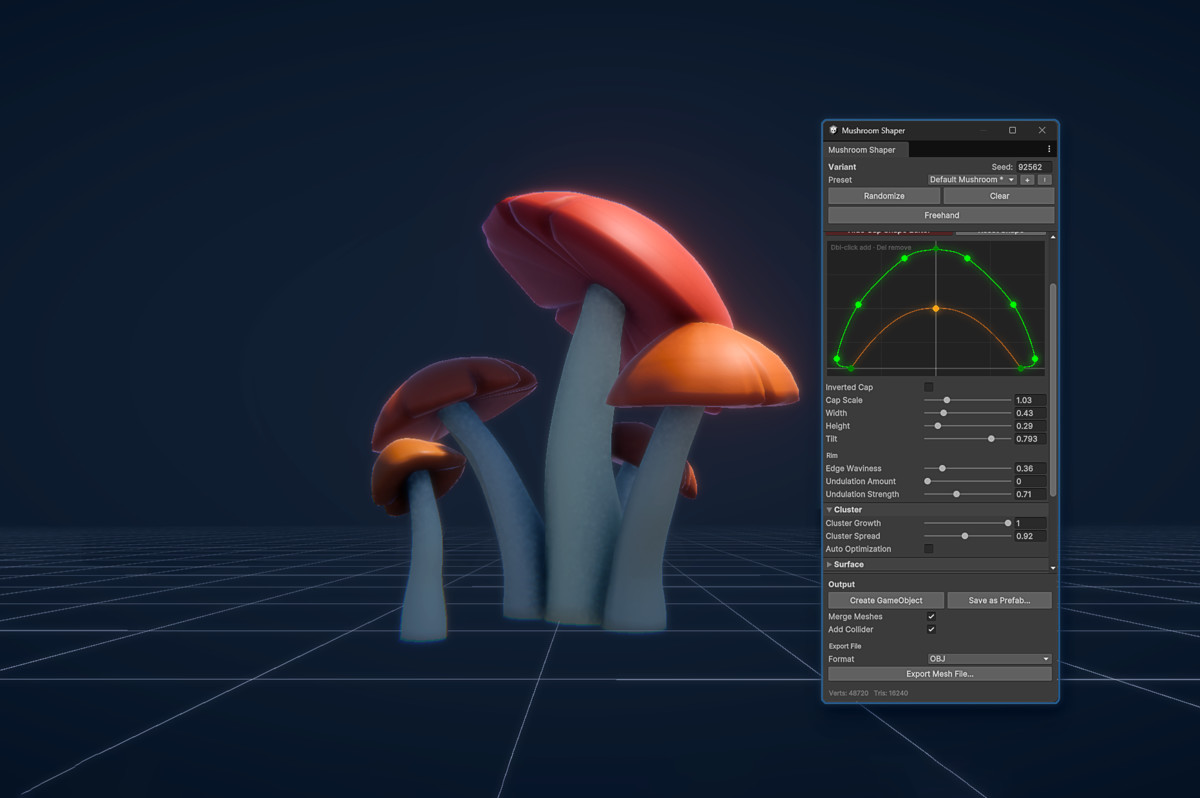Click the small preset options button beside plus
Image resolution: width=1200 pixels, height=798 pixels.
tap(1044, 180)
